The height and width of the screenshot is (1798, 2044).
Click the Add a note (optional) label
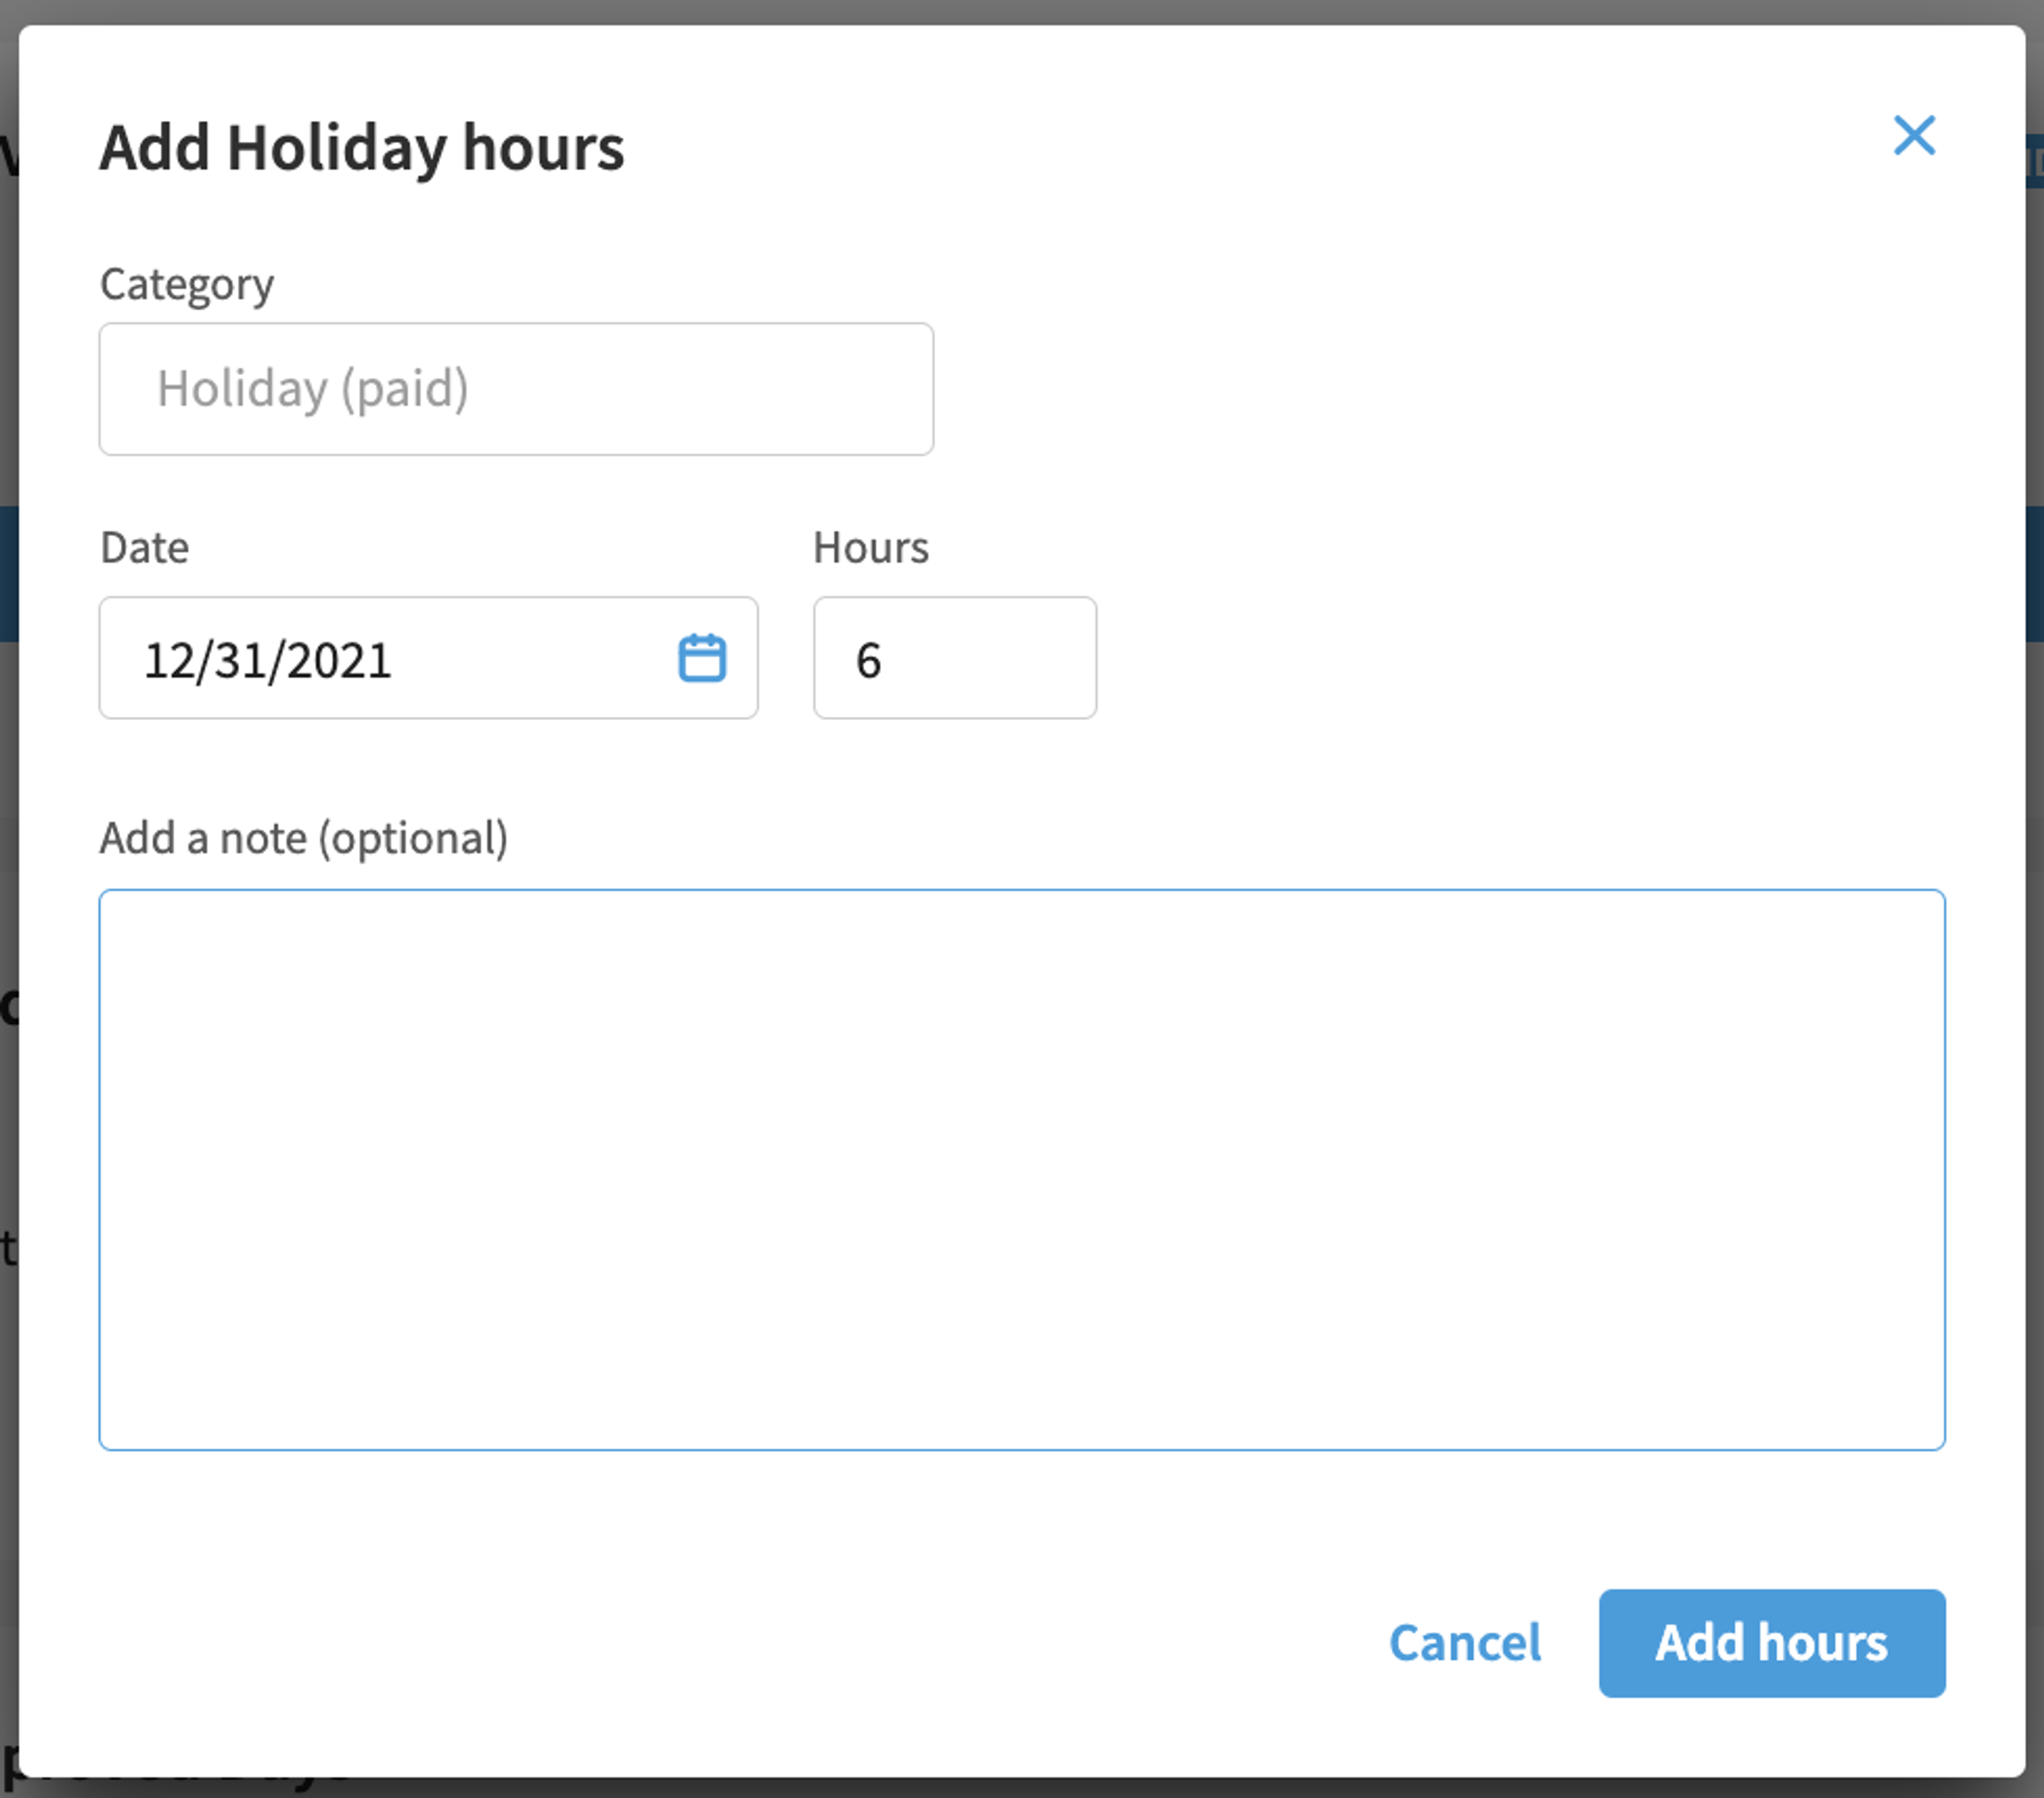pos(304,838)
